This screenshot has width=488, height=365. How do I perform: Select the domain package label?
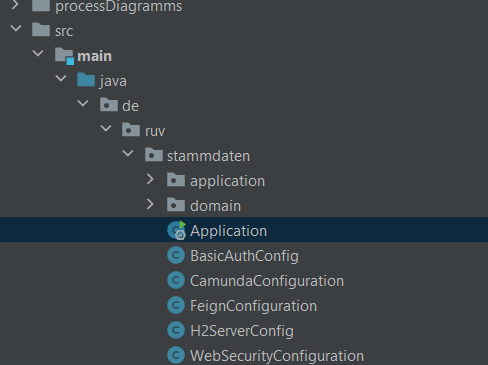(x=215, y=206)
